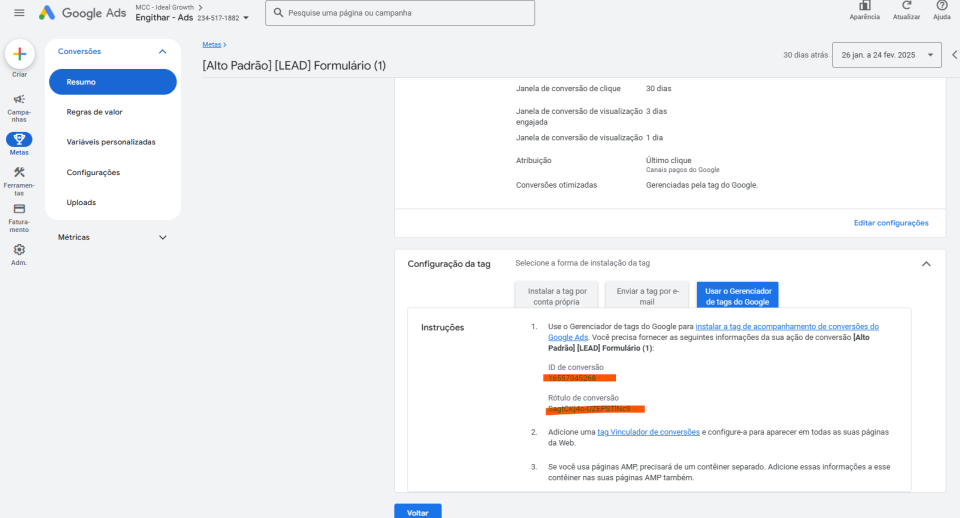Image resolution: width=960 pixels, height=518 pixels.
Task: Select Enviar a tag por e-mail tab
Action: (x=646, y=295)
